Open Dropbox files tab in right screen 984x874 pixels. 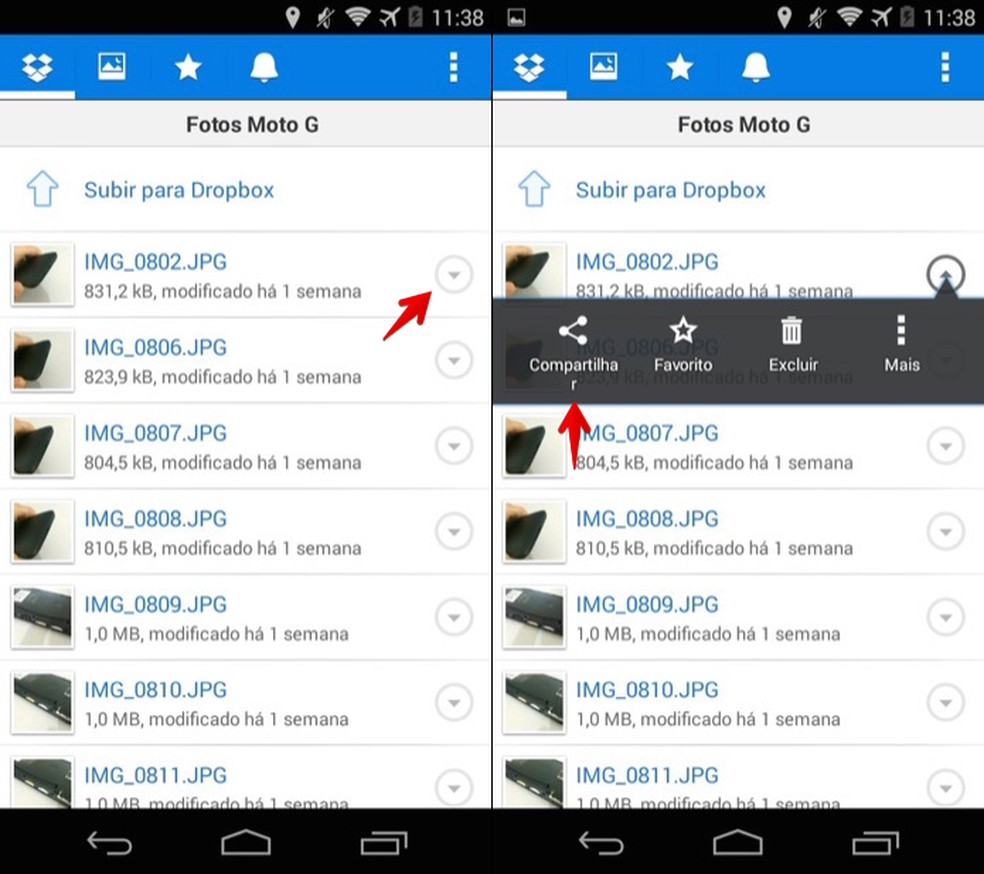[x=529, y=67]
